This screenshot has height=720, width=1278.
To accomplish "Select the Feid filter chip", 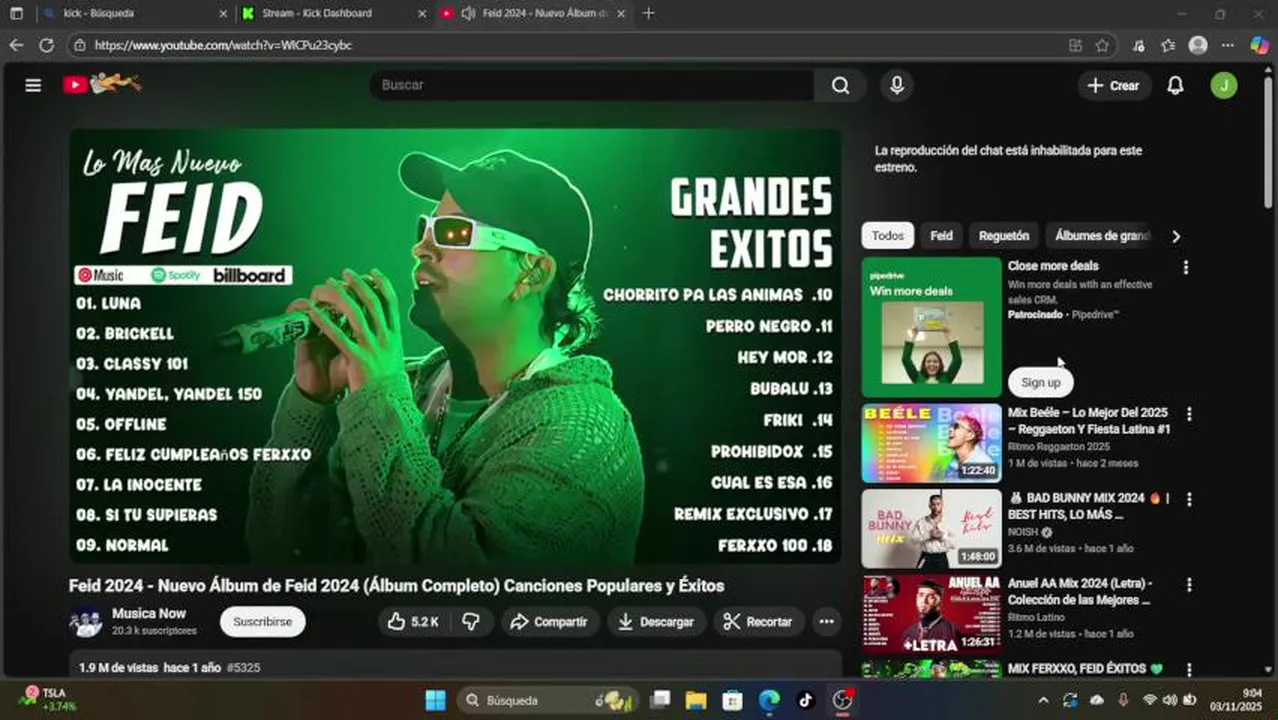I will click(941, 236).
